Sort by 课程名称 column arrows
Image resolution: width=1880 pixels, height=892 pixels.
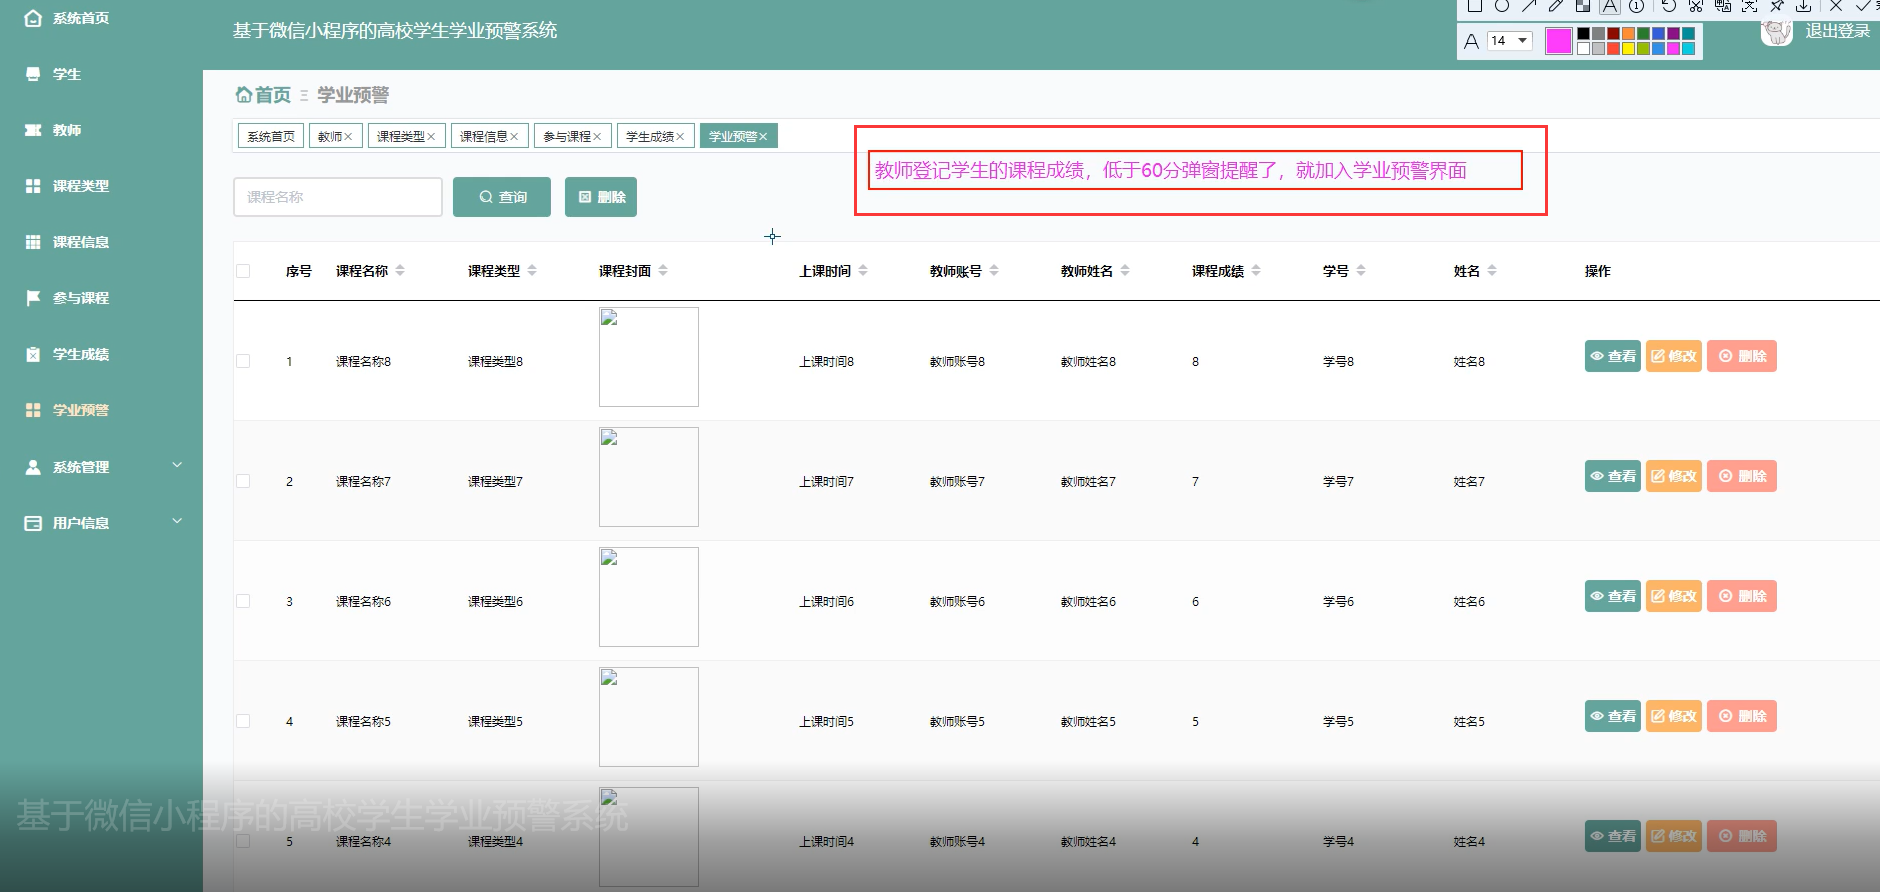point(400,270)
